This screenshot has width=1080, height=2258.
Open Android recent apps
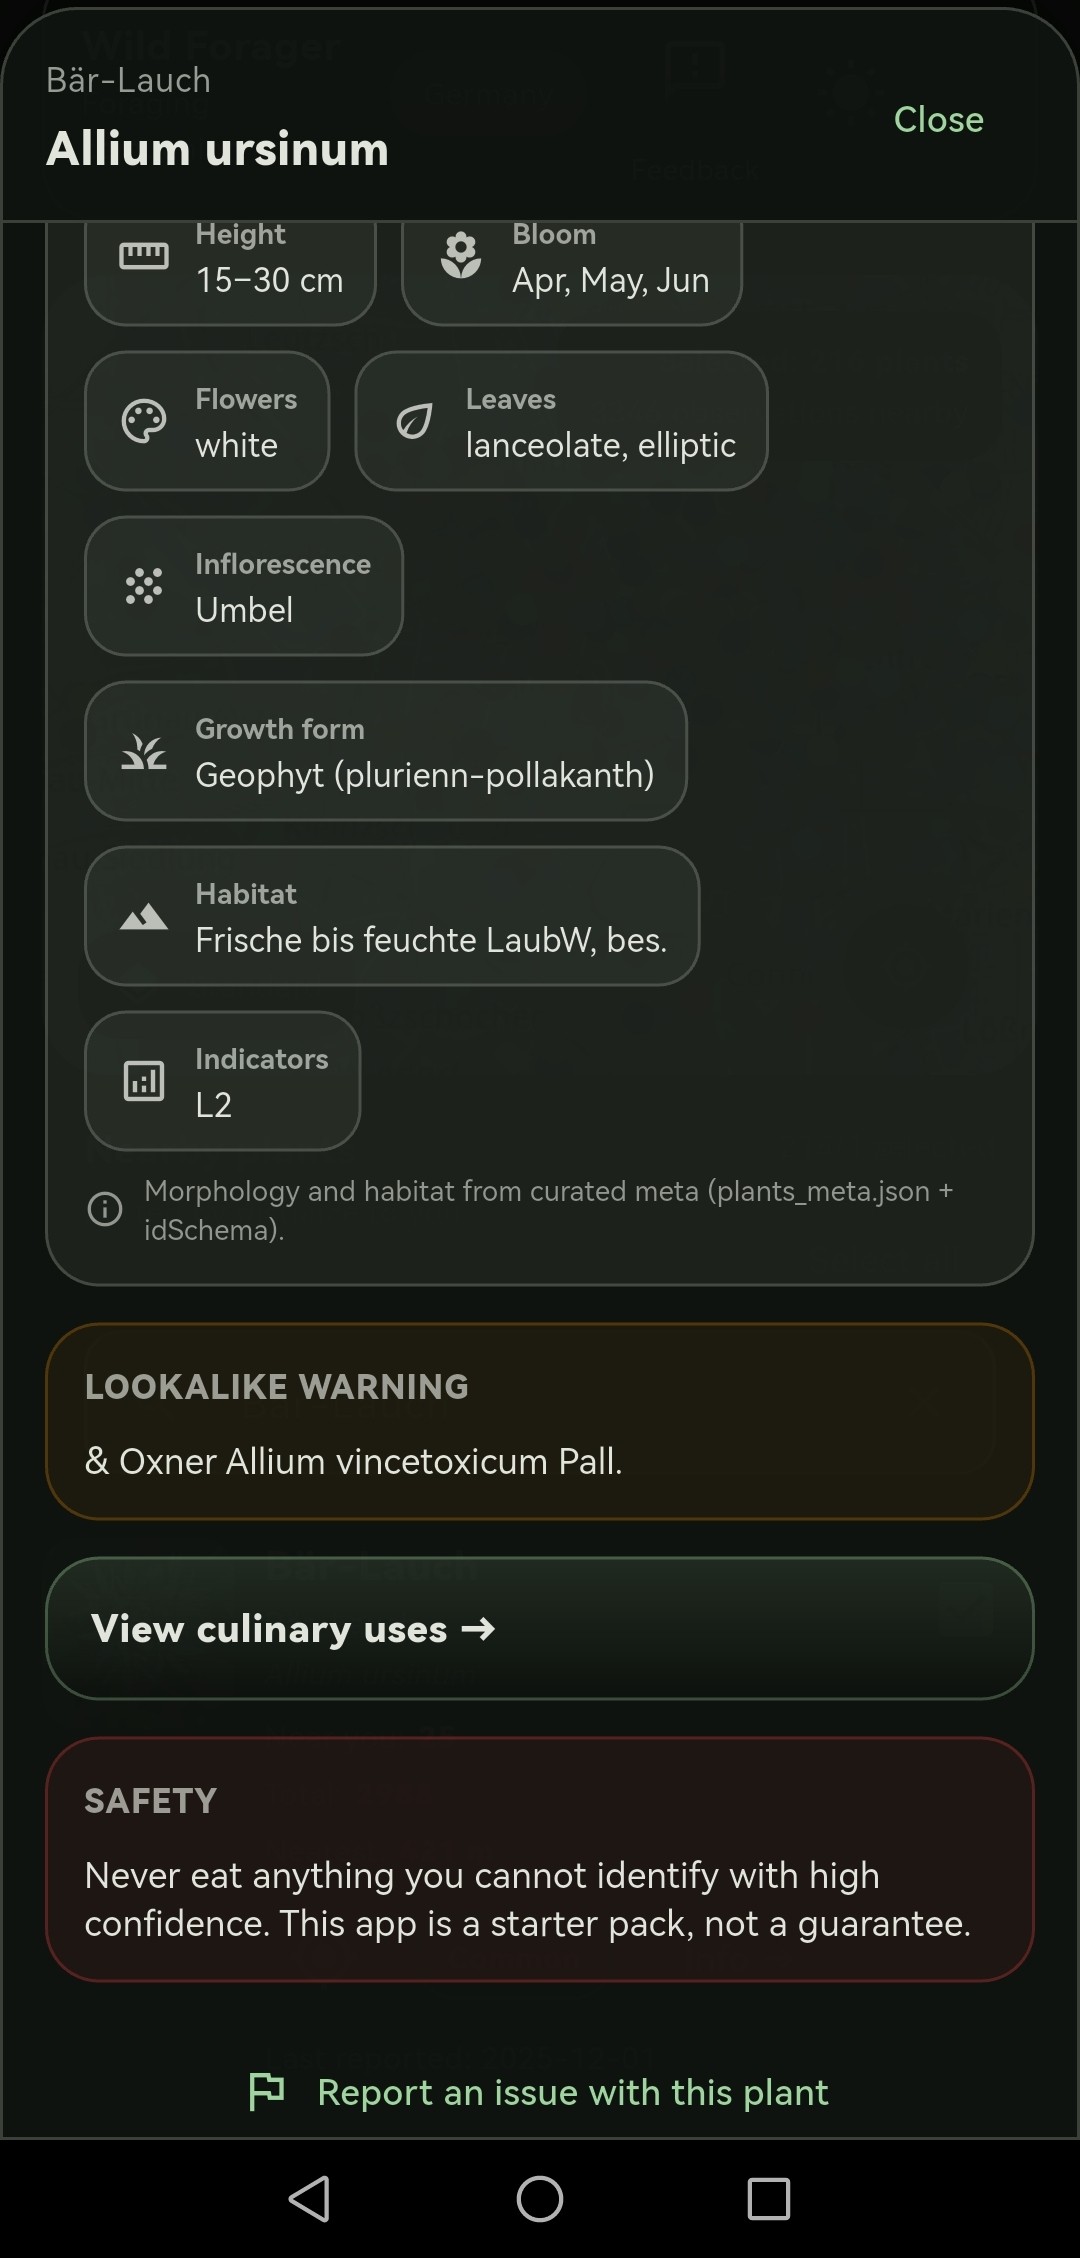pos(768,2199)
